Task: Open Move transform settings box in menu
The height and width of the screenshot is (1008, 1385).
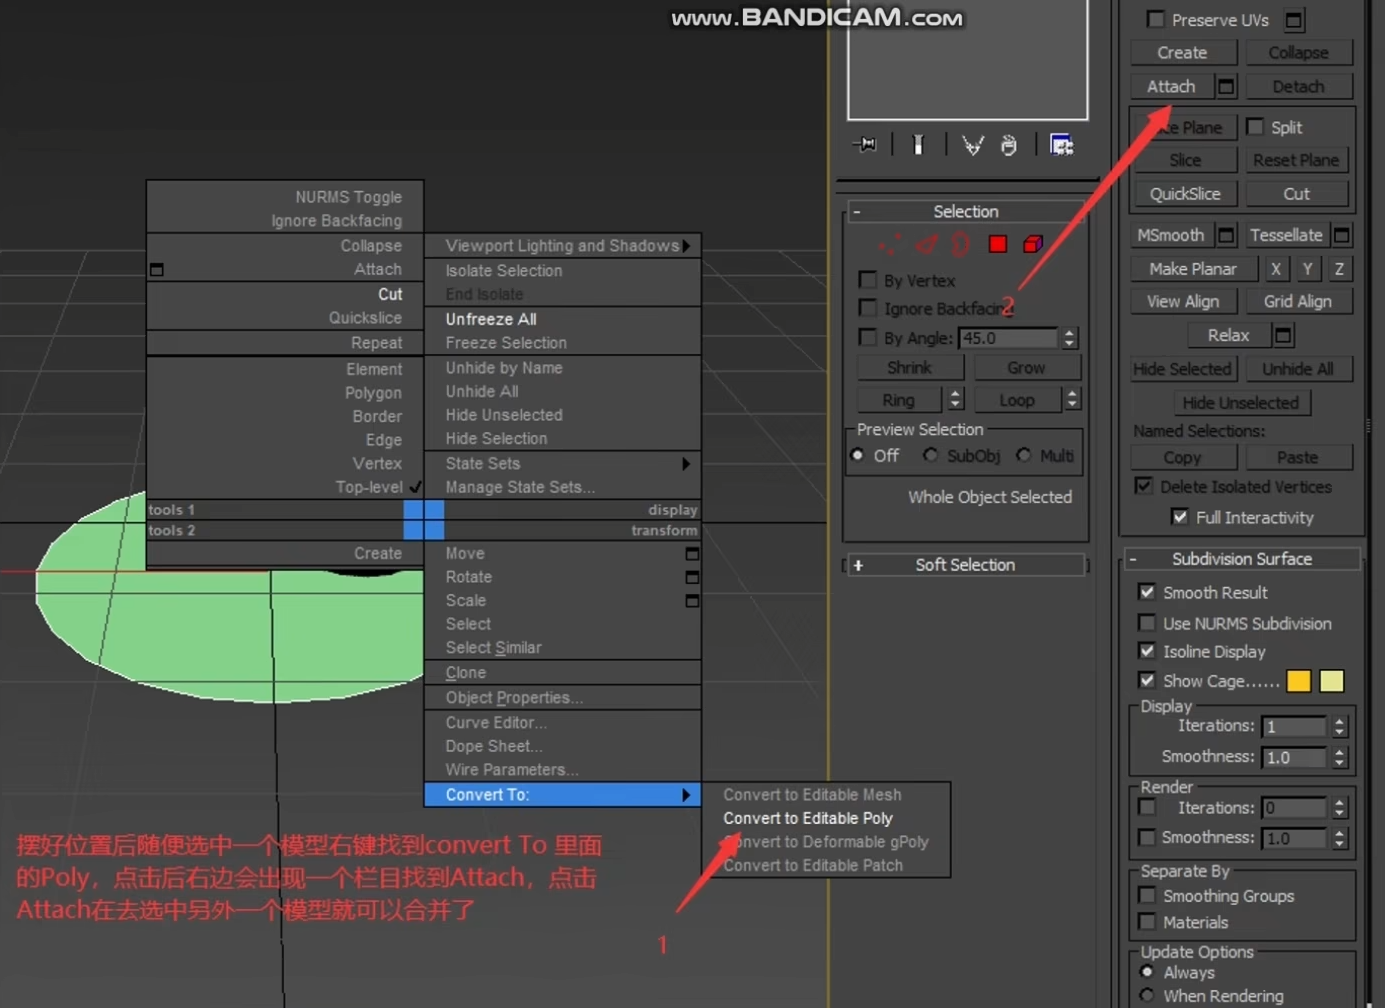Action: (692, 553)
